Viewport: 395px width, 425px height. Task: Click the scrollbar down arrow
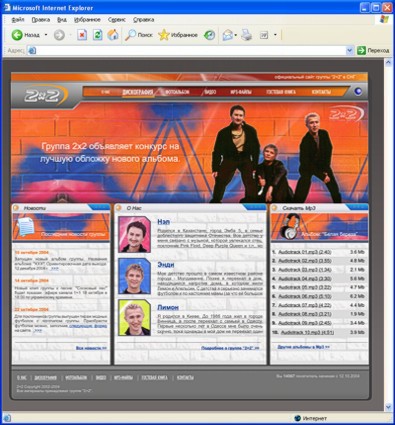[388, 407]
